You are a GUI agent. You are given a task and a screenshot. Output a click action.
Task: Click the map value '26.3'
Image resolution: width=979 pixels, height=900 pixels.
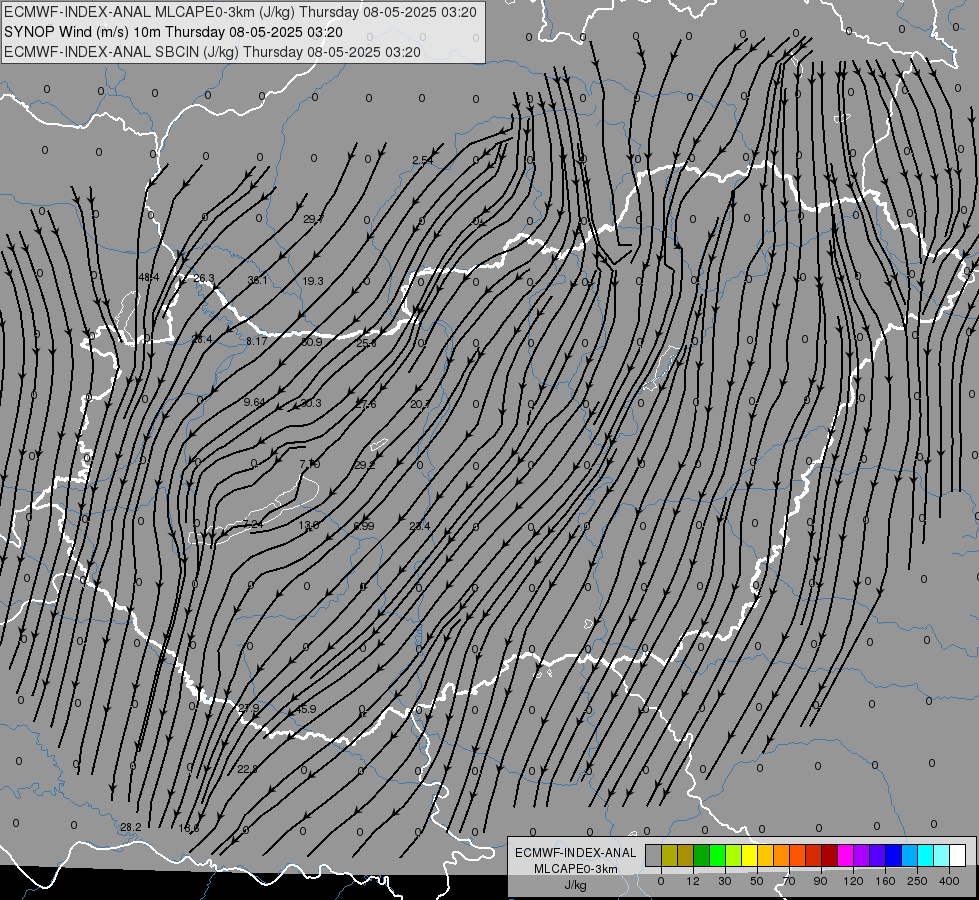204,278
